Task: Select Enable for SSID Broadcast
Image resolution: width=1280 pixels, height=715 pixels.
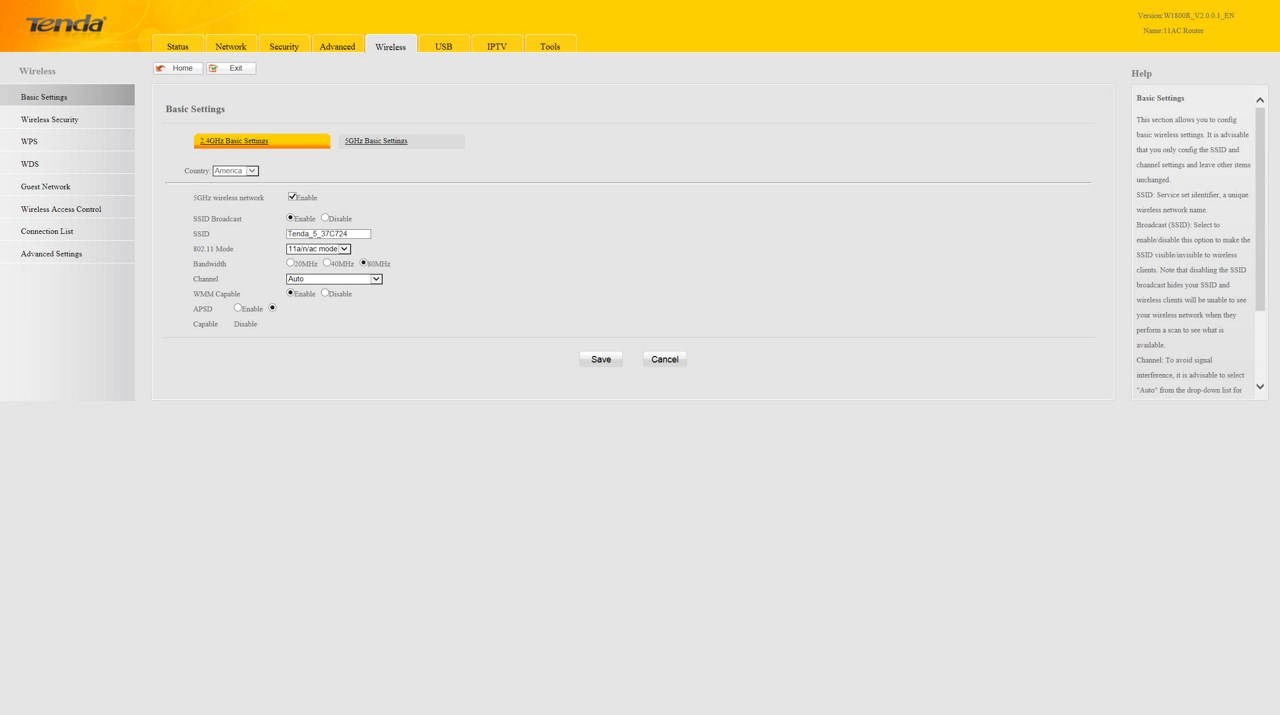Action: pyautogui.click(x=291, y=218)
